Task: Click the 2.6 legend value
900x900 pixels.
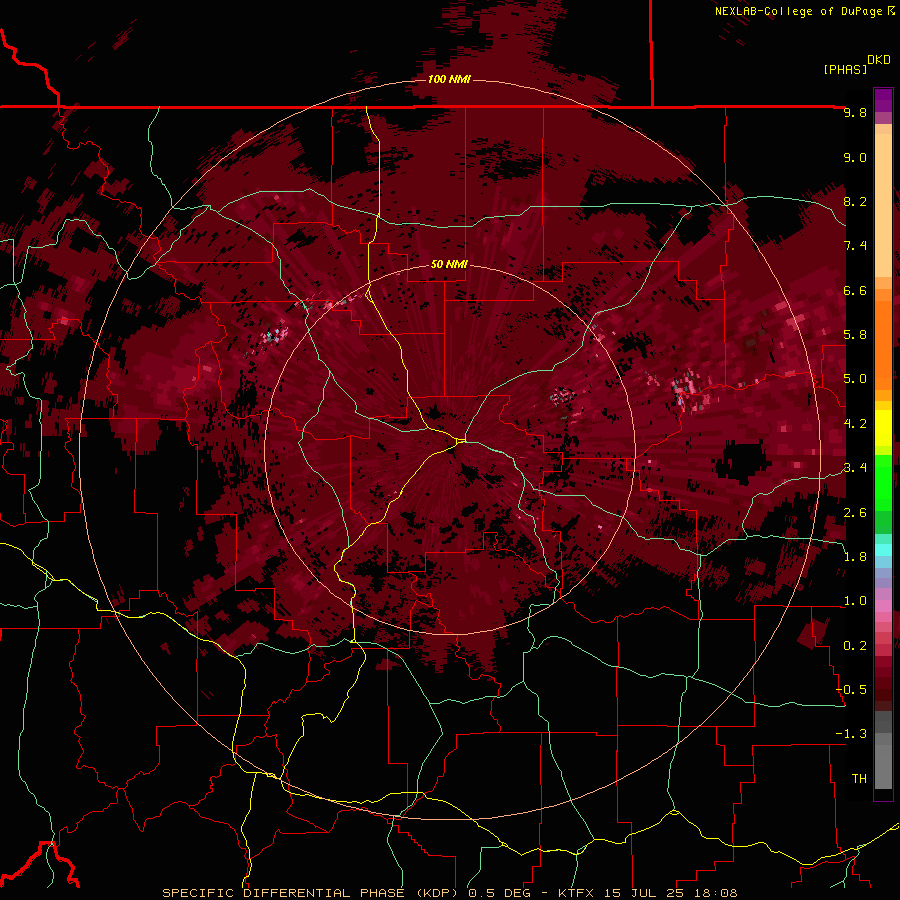Action: coord(855,513)
